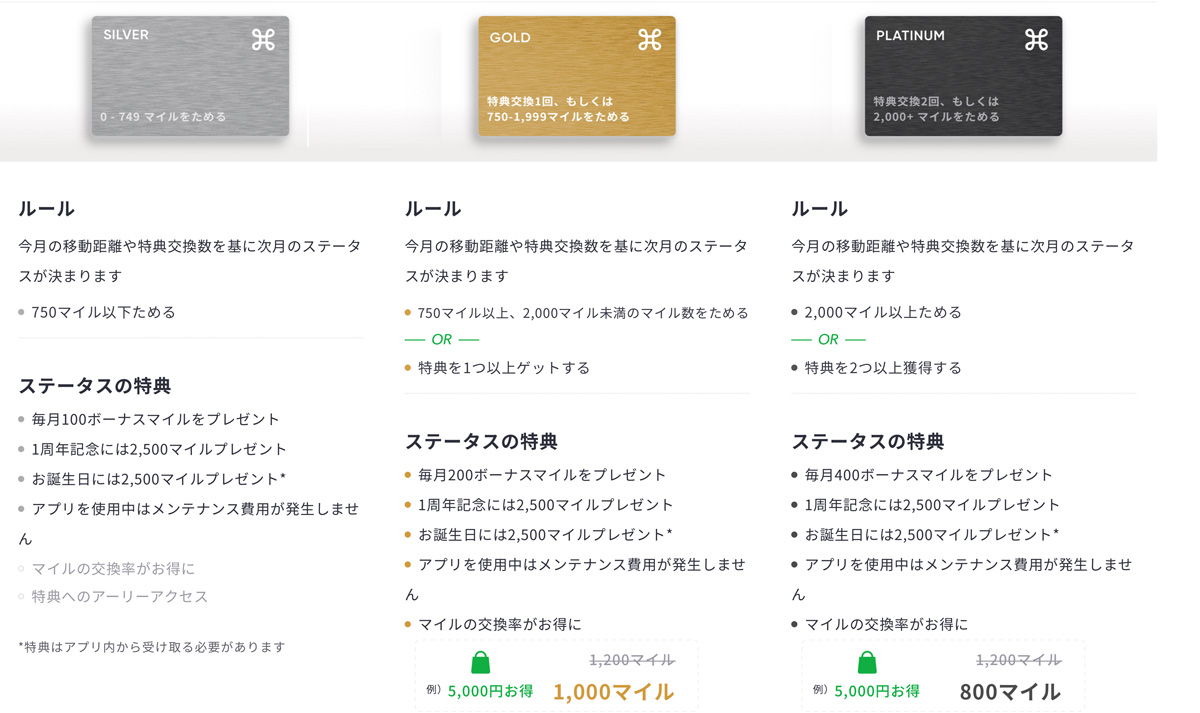Click the logo icon on the SILVER card

pyautogui.click(x=263, y=40)
